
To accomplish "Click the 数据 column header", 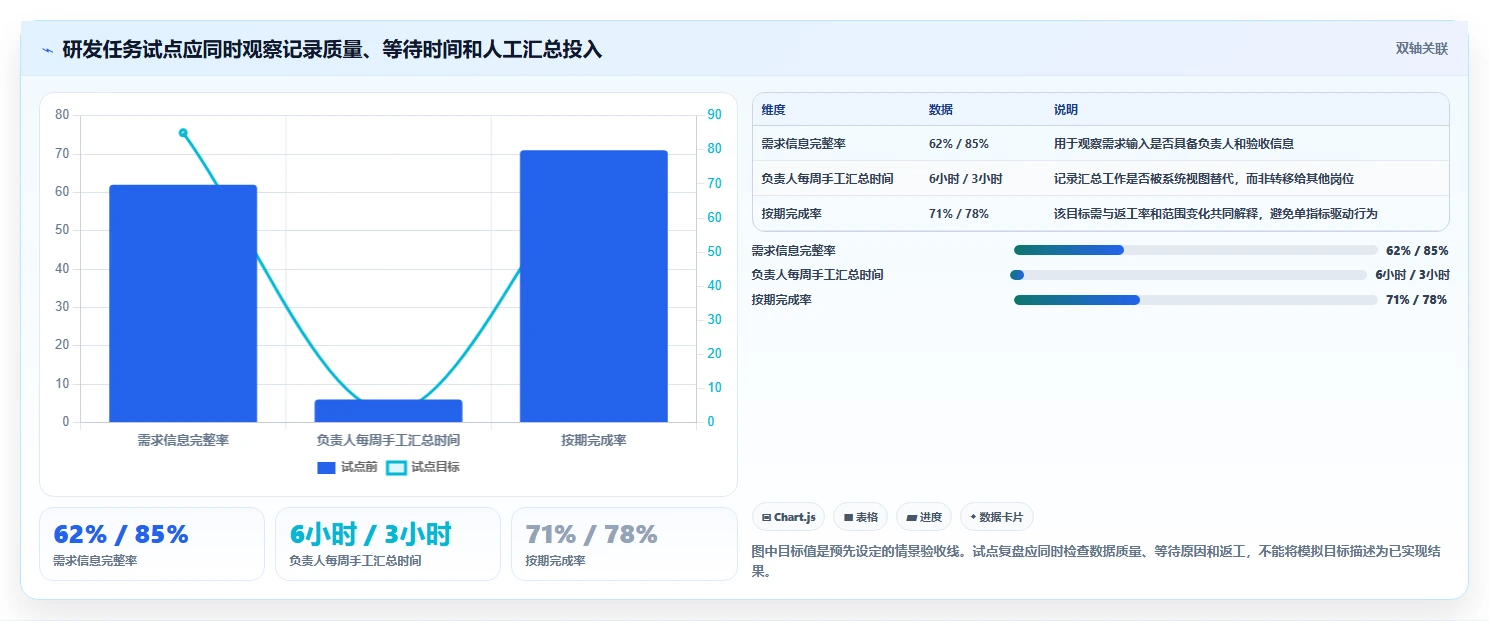I will point(941,110).
